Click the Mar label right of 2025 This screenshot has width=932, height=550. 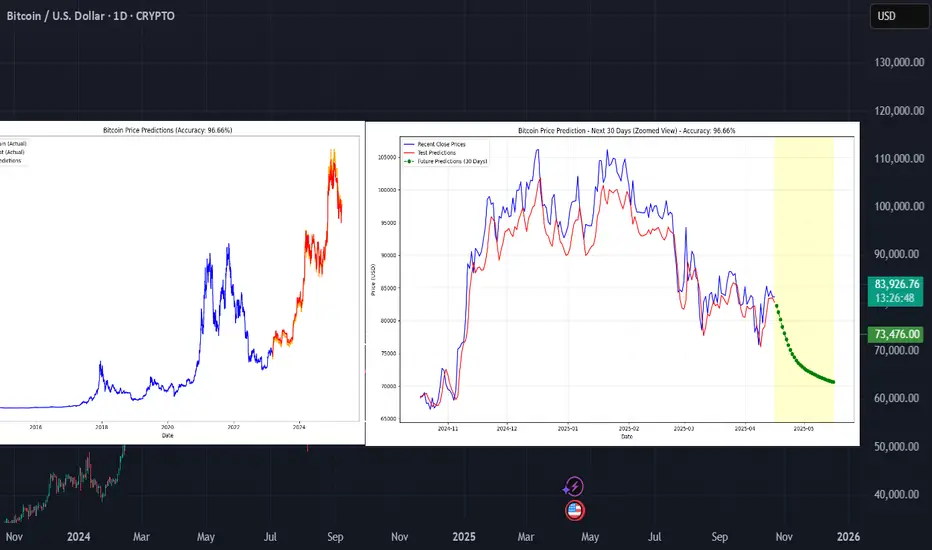click(526, 537)
